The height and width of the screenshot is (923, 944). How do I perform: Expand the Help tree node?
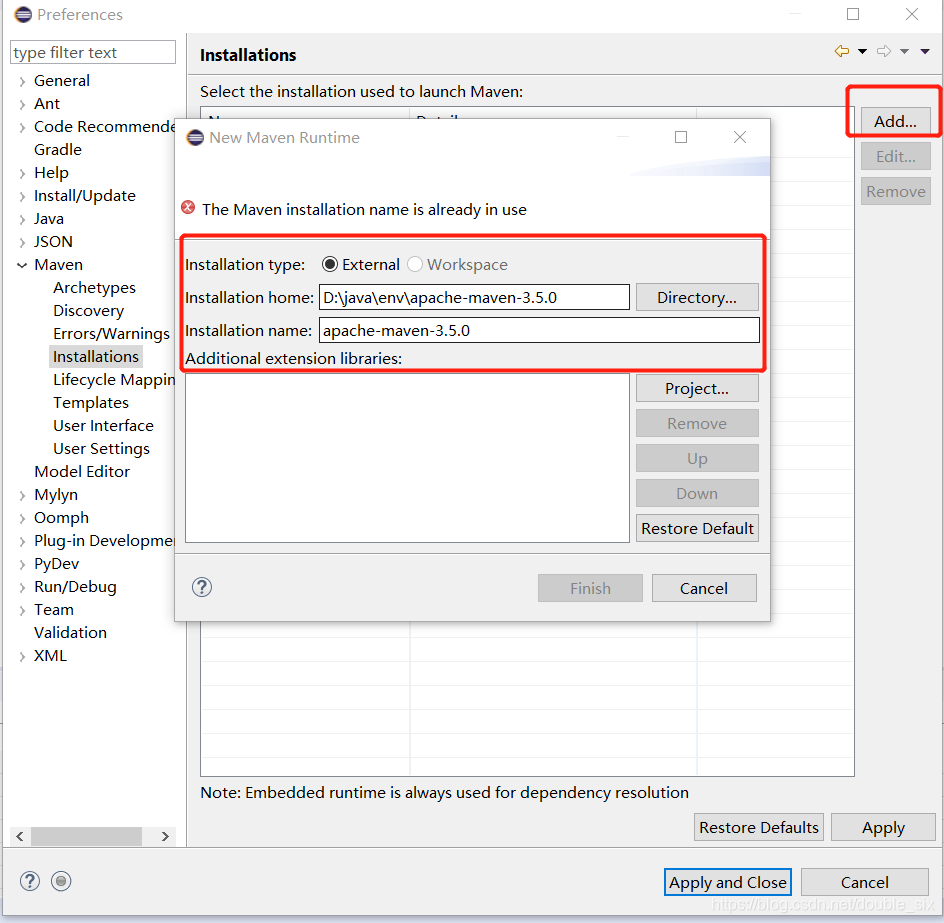(x=22, y=173)
